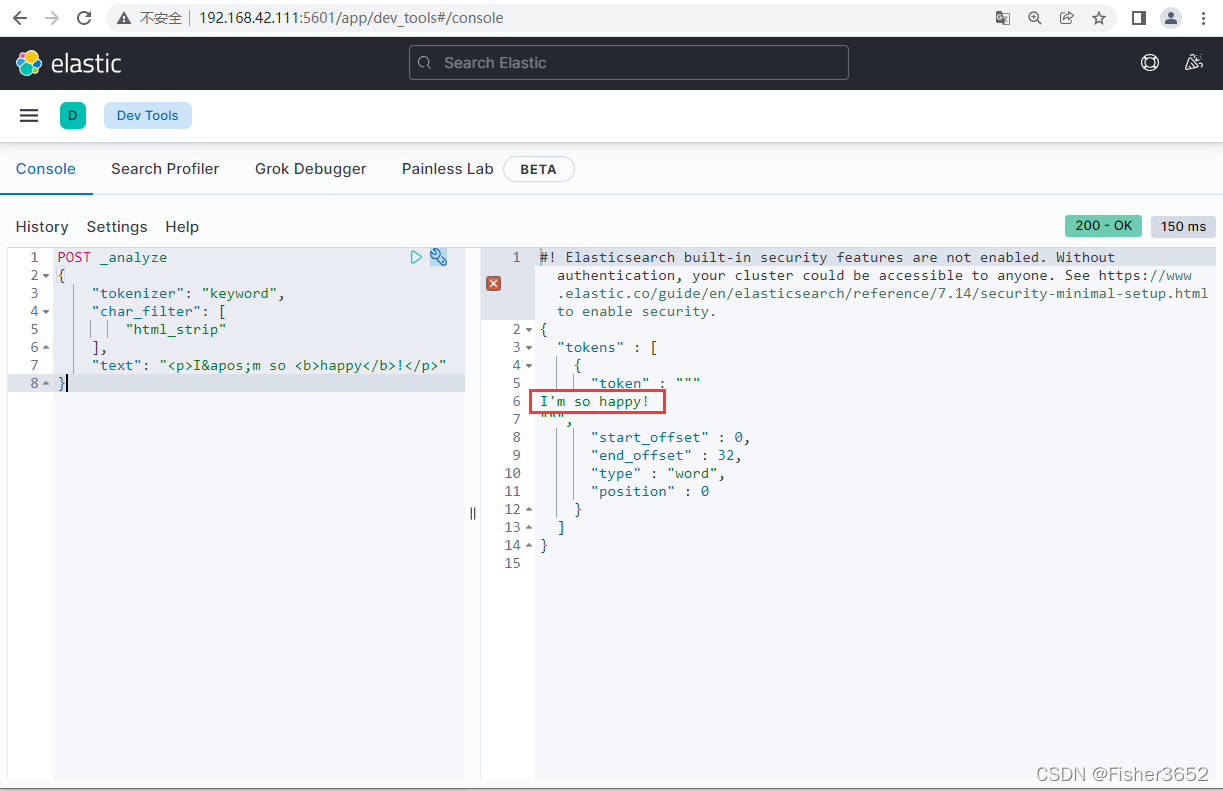
Task: Reload the page with the refresh icon
Action: 84,18
